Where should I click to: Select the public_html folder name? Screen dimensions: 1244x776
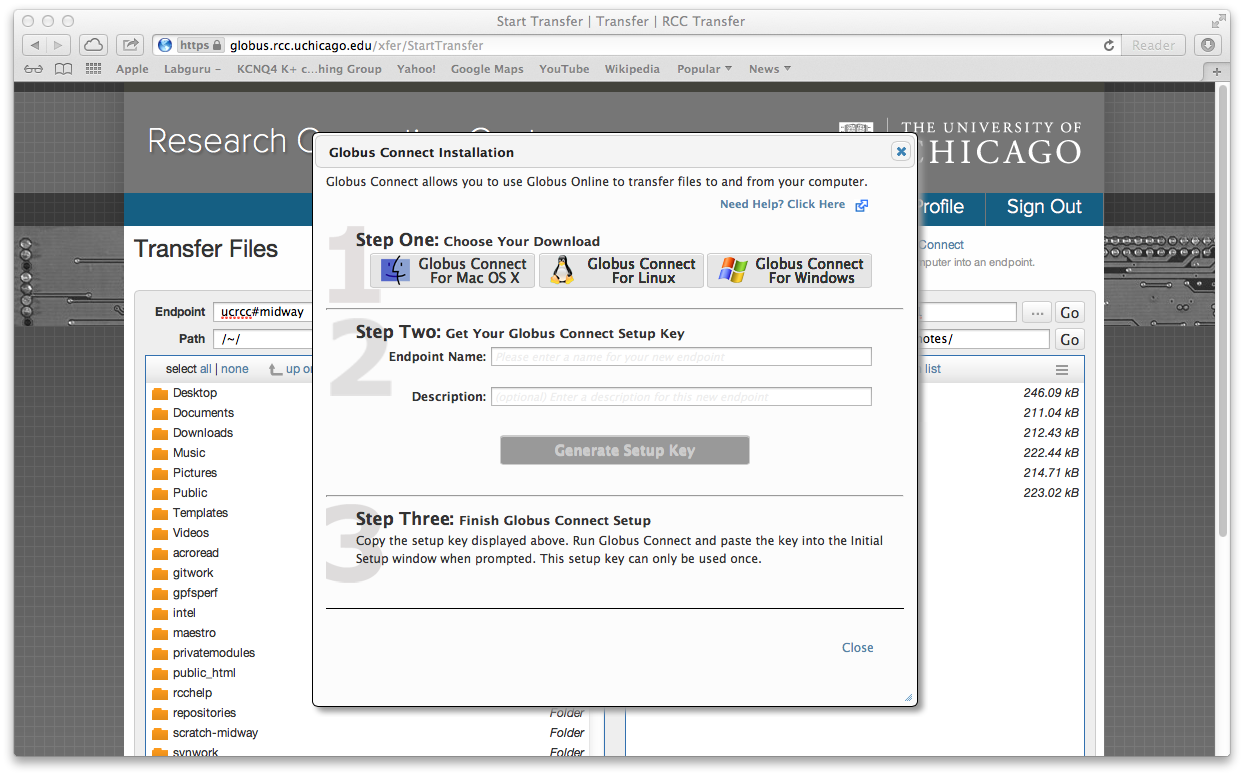pyautogui.click(x=204, y=673)
